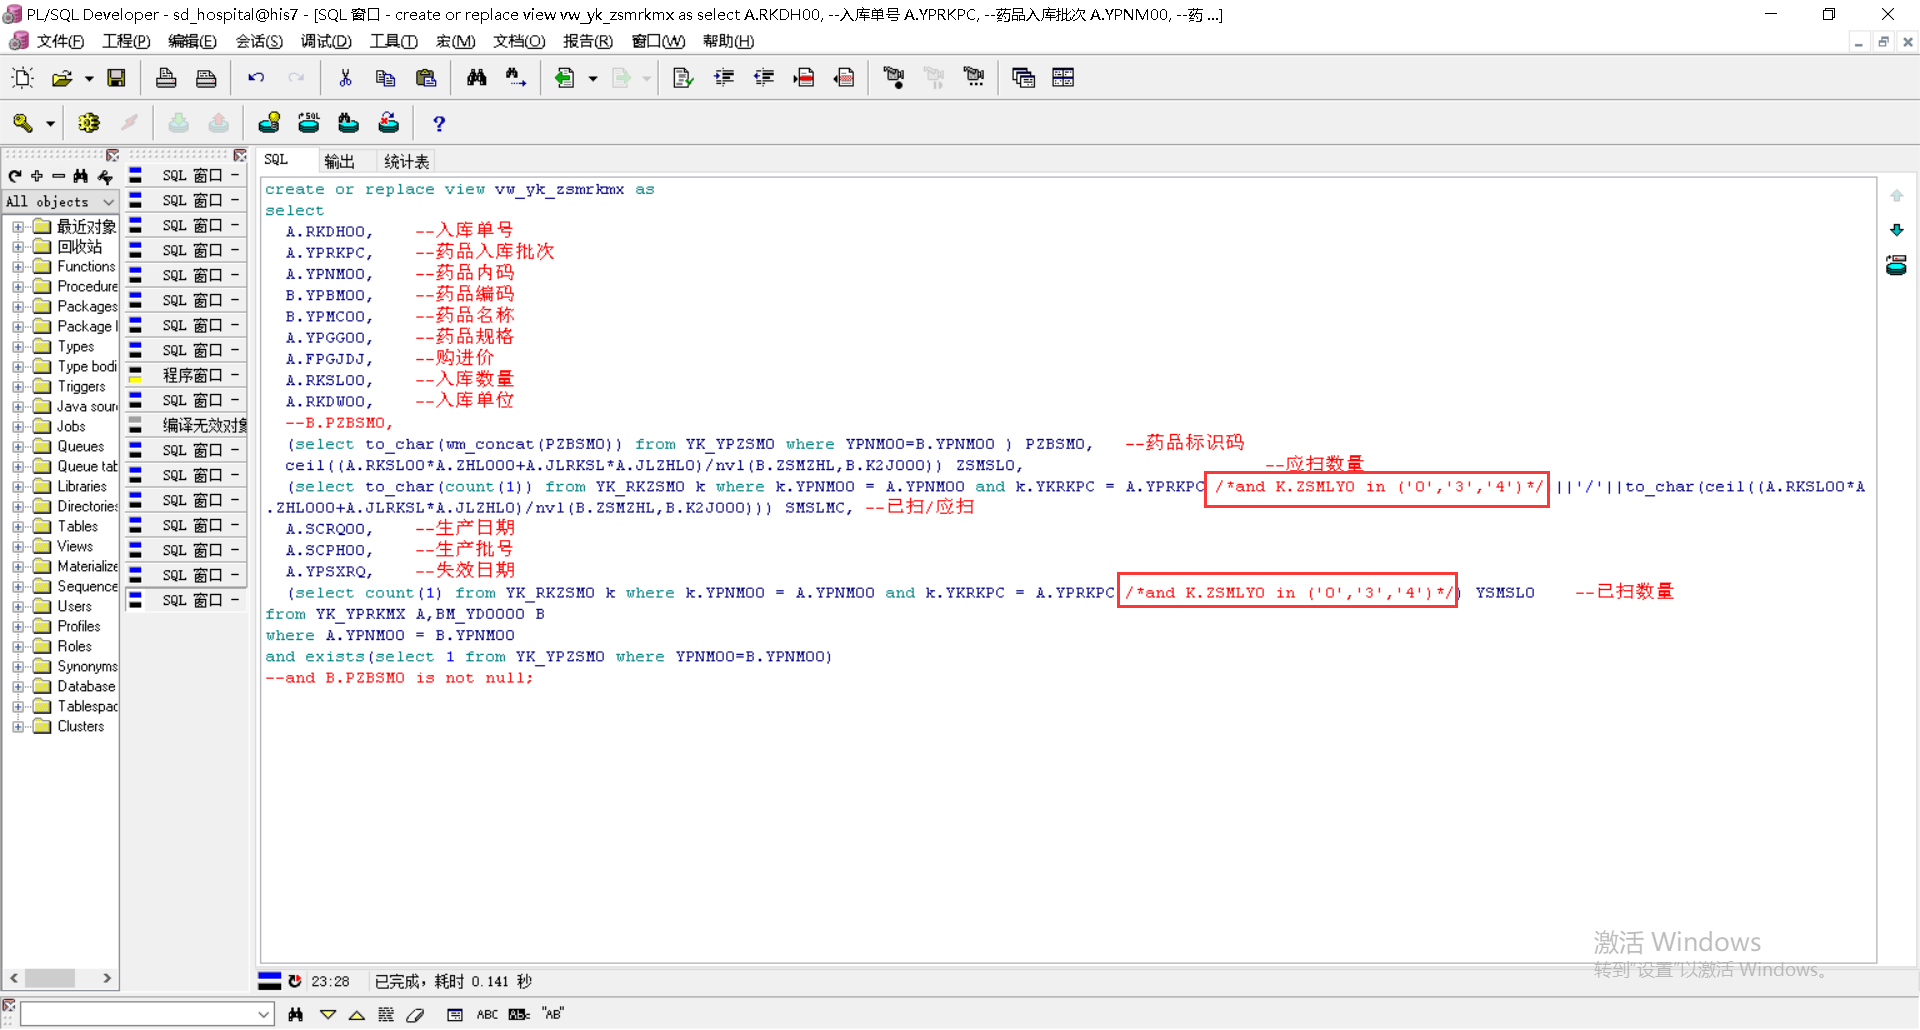Toggle whole-word search option icon
This screenshot has height=1030, width=1920.
coord(519,1014)
